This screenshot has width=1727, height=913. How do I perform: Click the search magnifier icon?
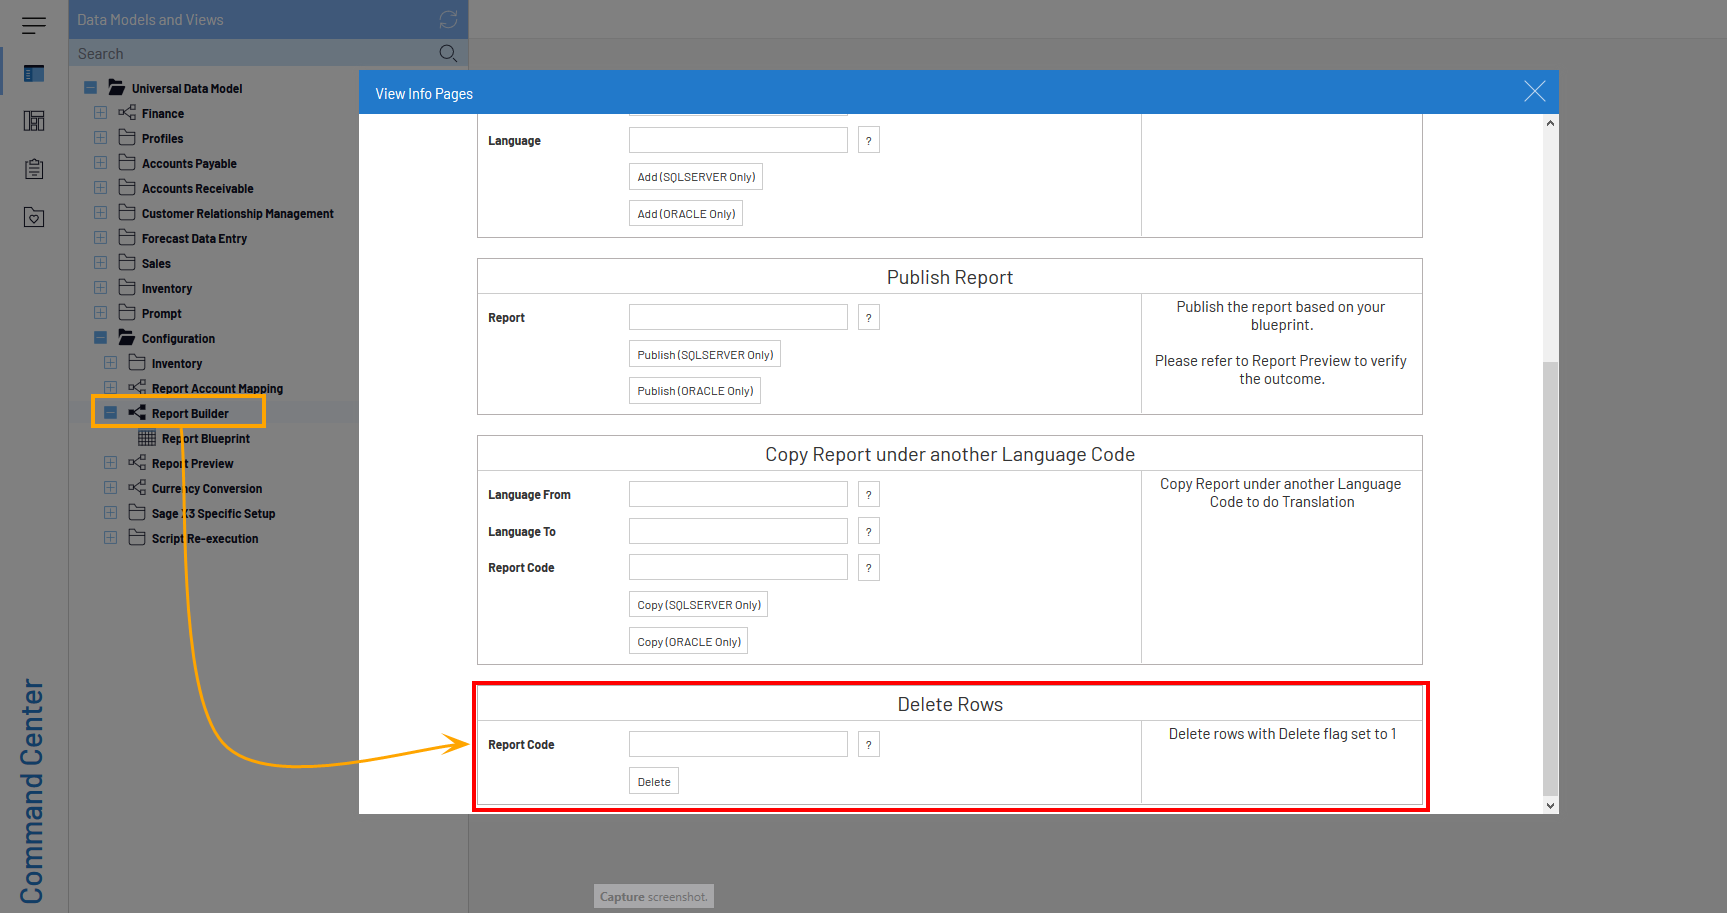pos(448,53)
